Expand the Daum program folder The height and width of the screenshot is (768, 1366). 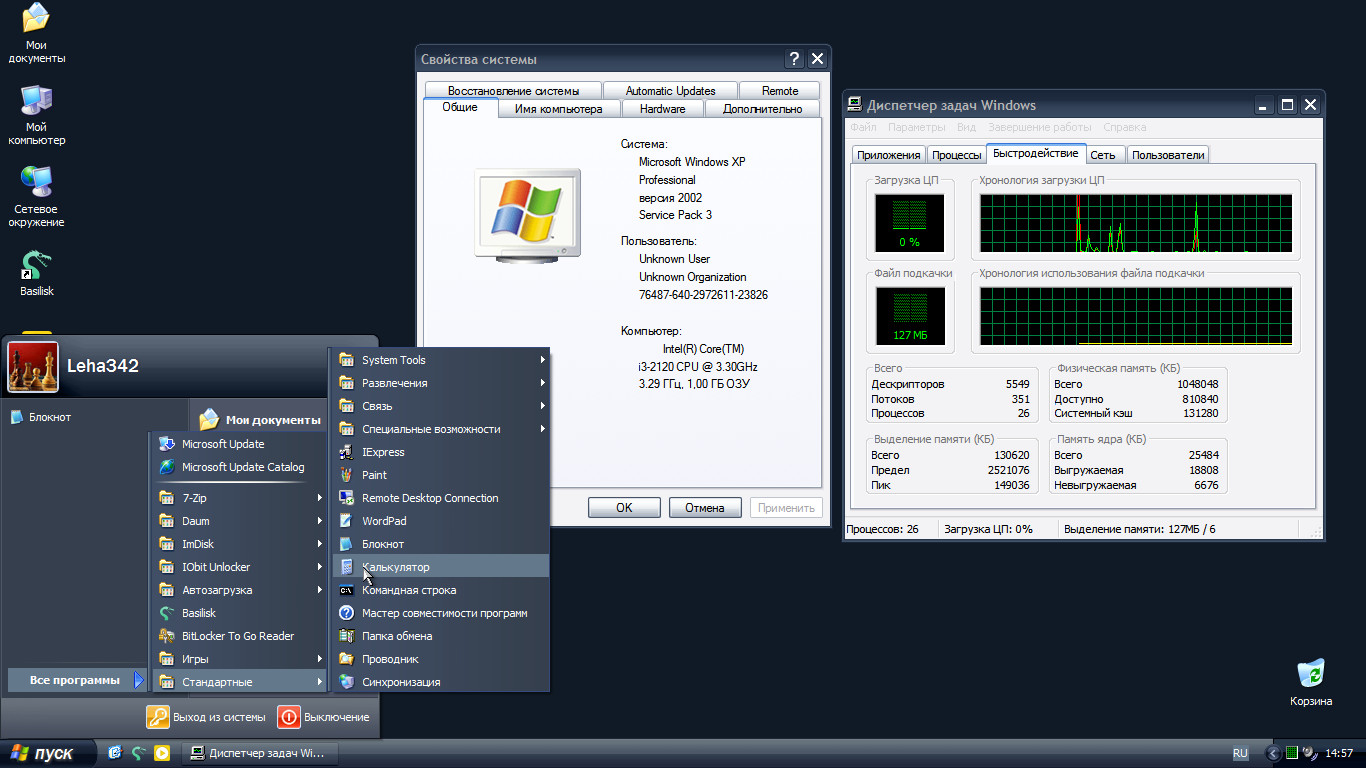(x=239, y=521)
